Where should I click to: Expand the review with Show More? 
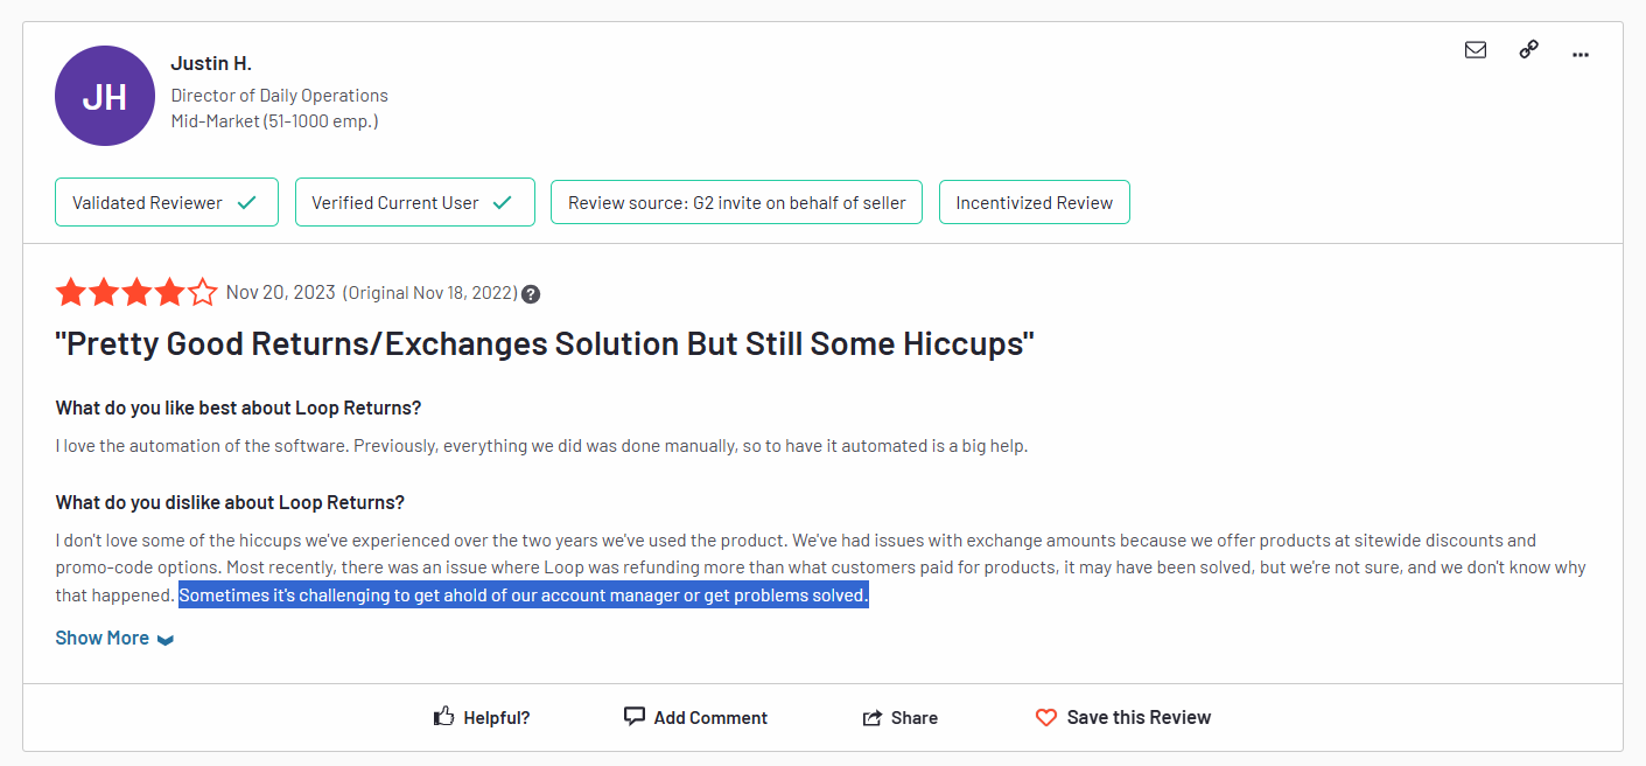click(x=101, y=637)
